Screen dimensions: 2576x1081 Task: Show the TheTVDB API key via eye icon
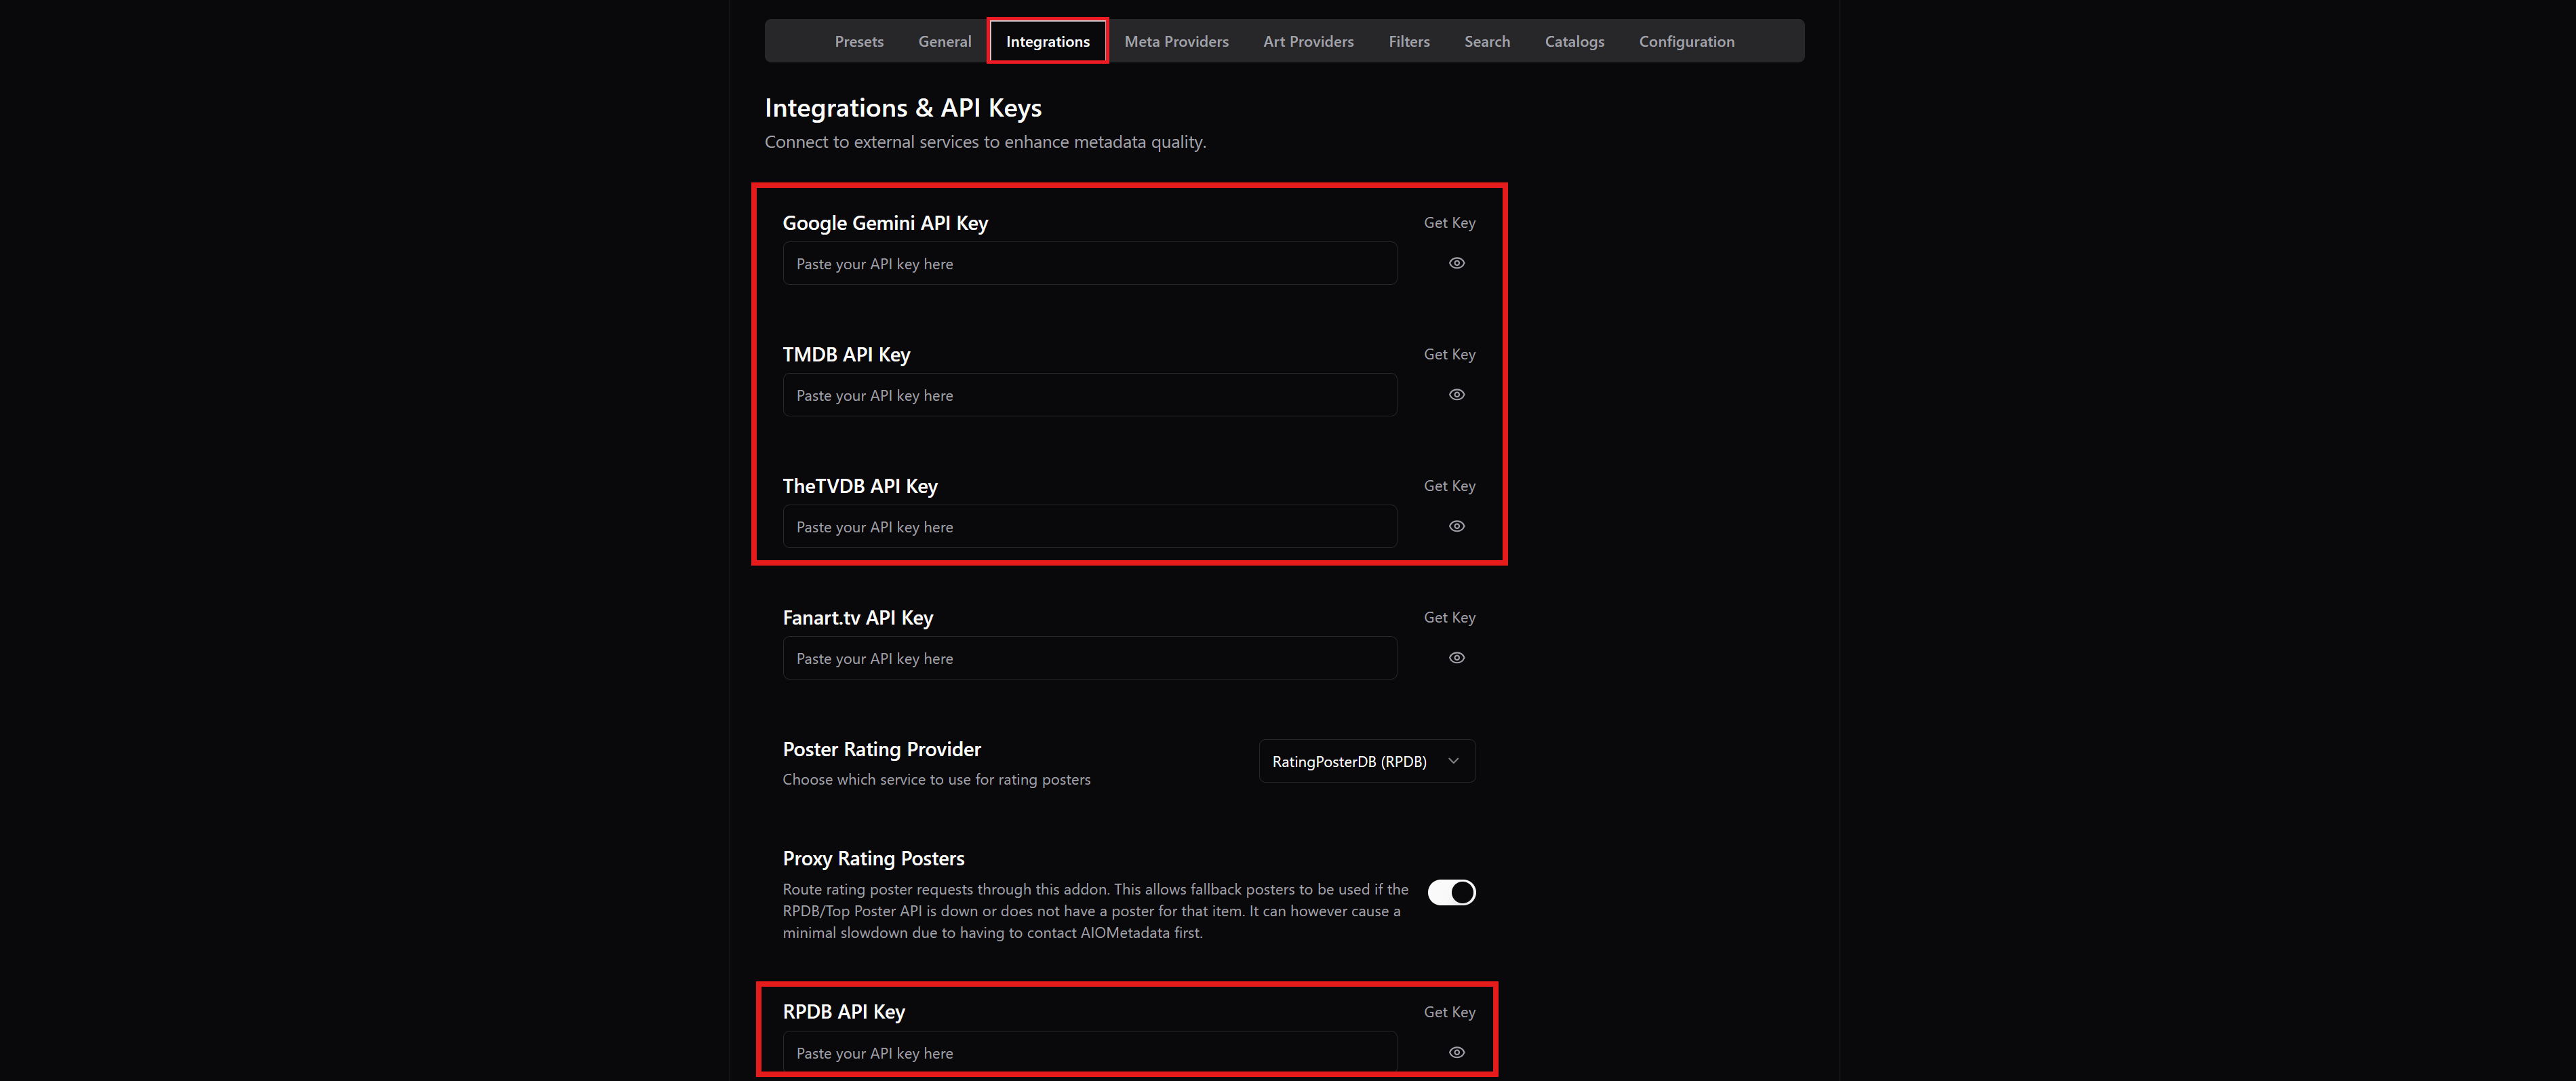[1456, 526]
